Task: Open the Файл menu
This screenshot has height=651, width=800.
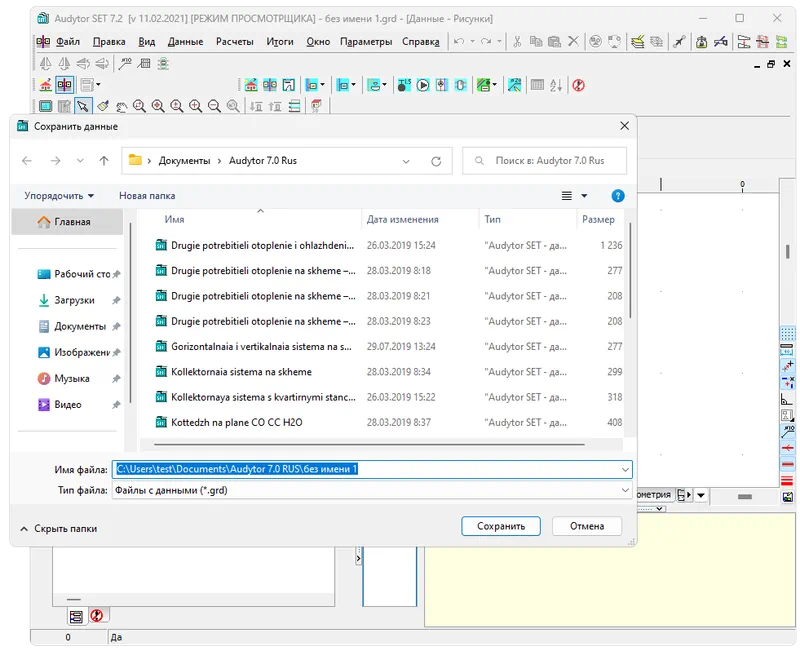Action: click(x=67, y=41)
